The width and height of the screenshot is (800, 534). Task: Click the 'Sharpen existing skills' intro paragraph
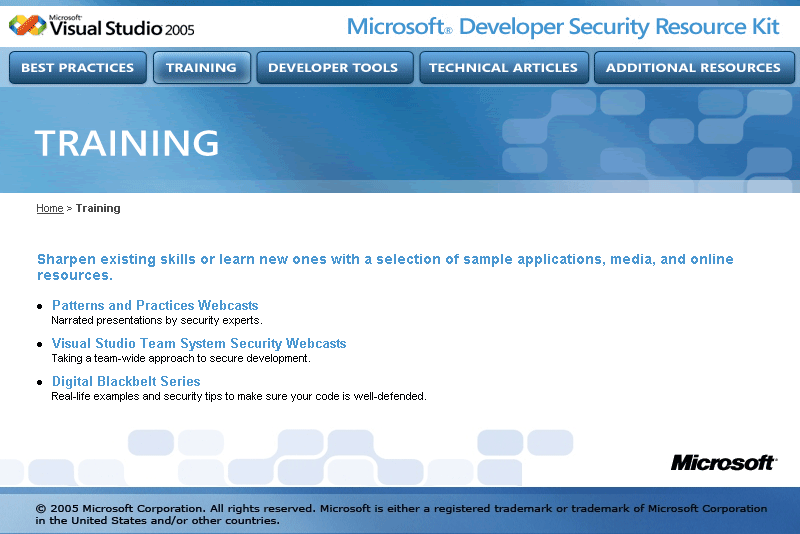385,267
